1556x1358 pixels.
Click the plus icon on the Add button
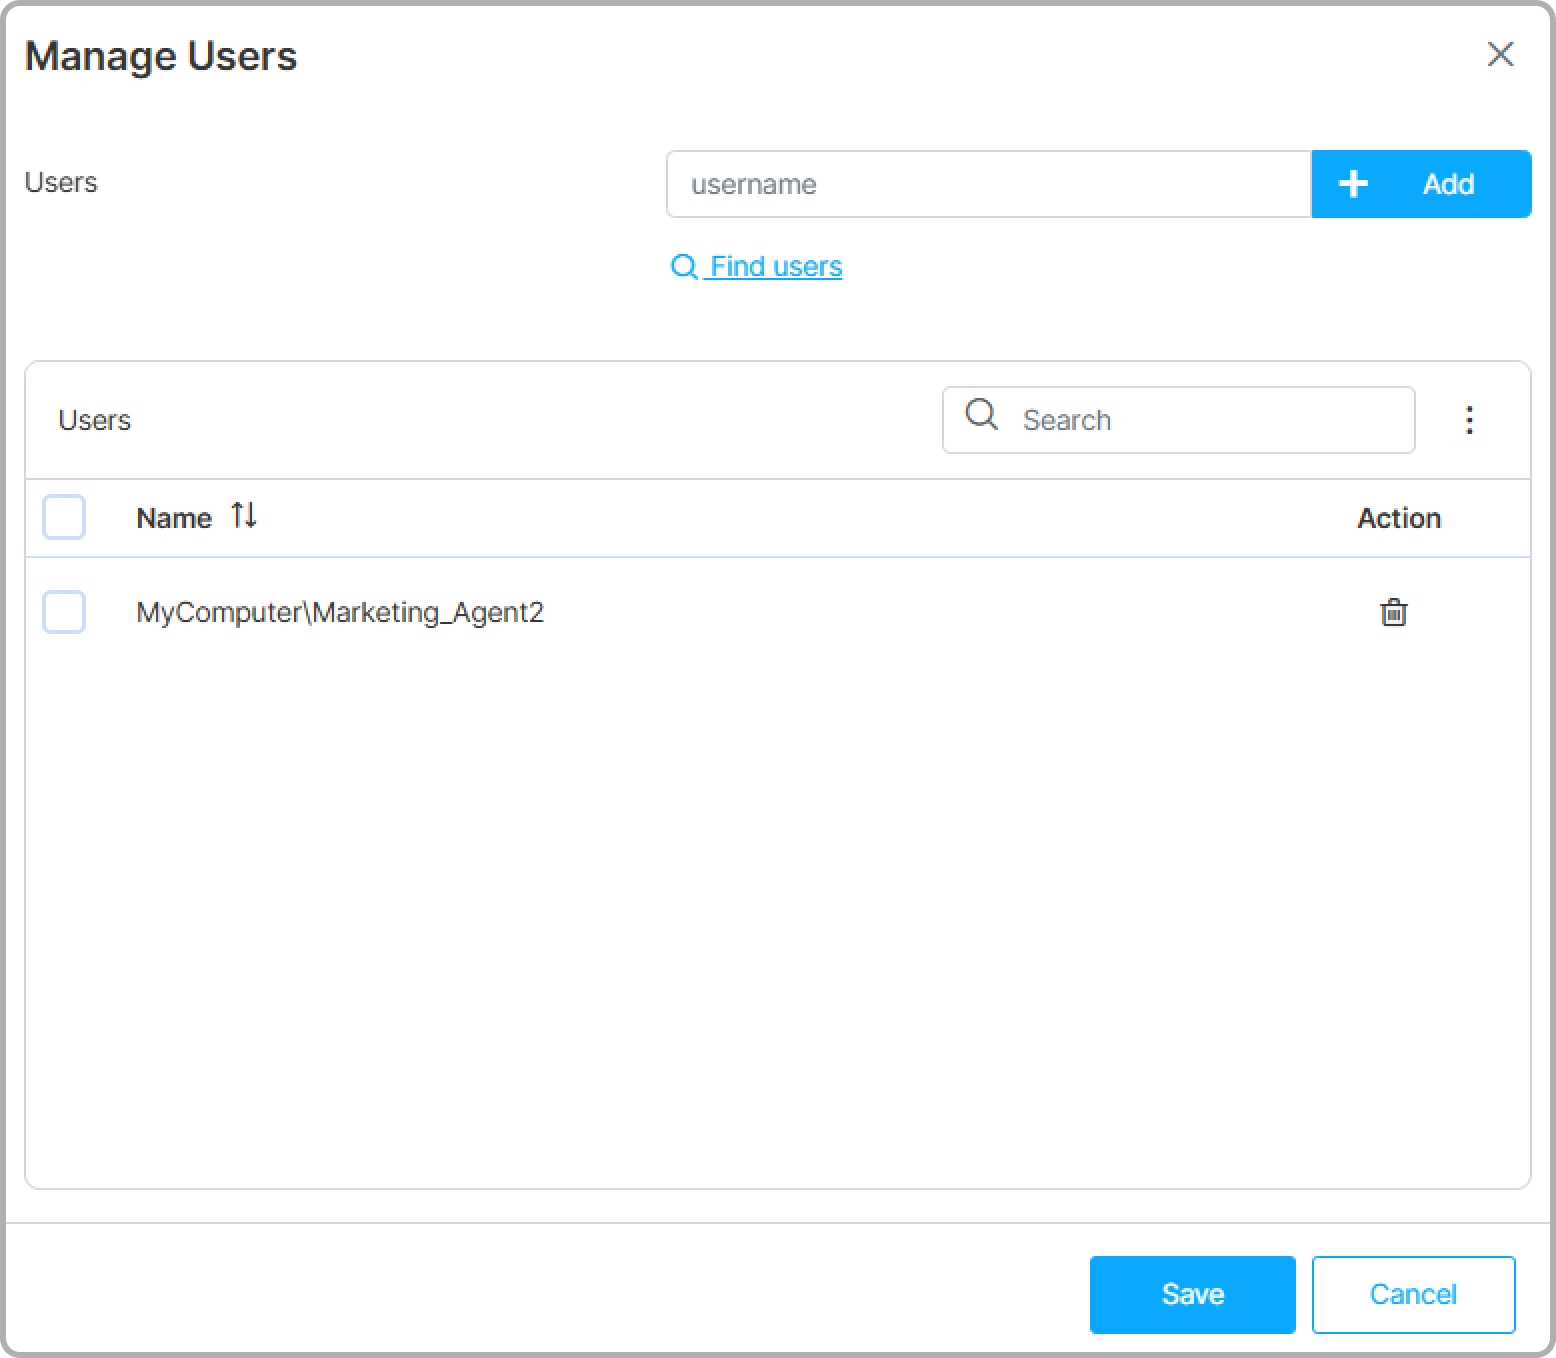pos(1353,184)
